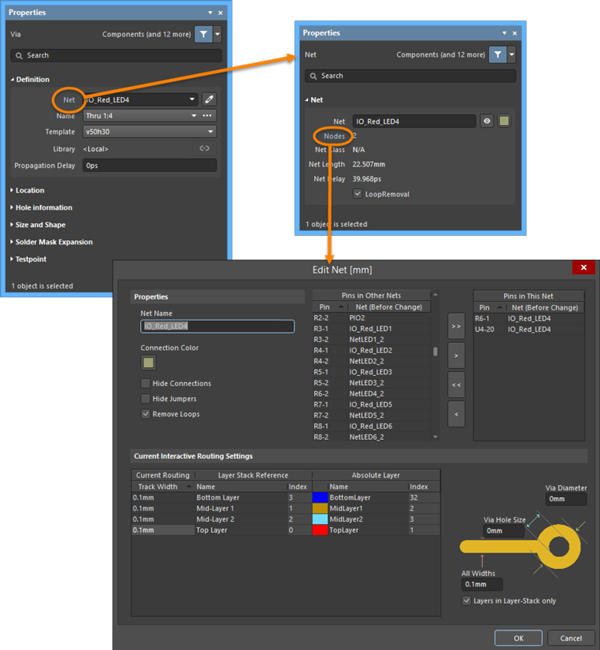Expand the Hole information section

coord(44,207)
